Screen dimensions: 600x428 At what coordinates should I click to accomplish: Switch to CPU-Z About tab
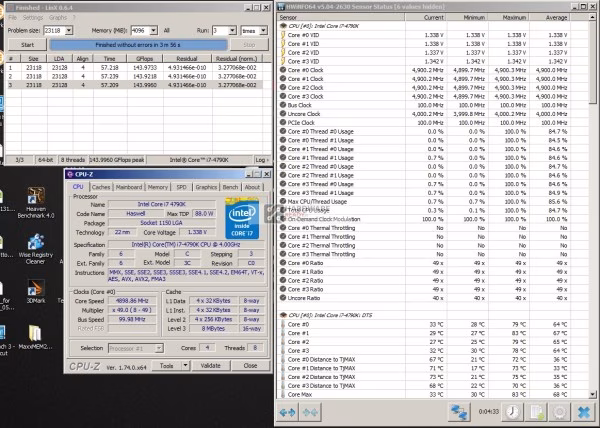click(x=252, y=187)
